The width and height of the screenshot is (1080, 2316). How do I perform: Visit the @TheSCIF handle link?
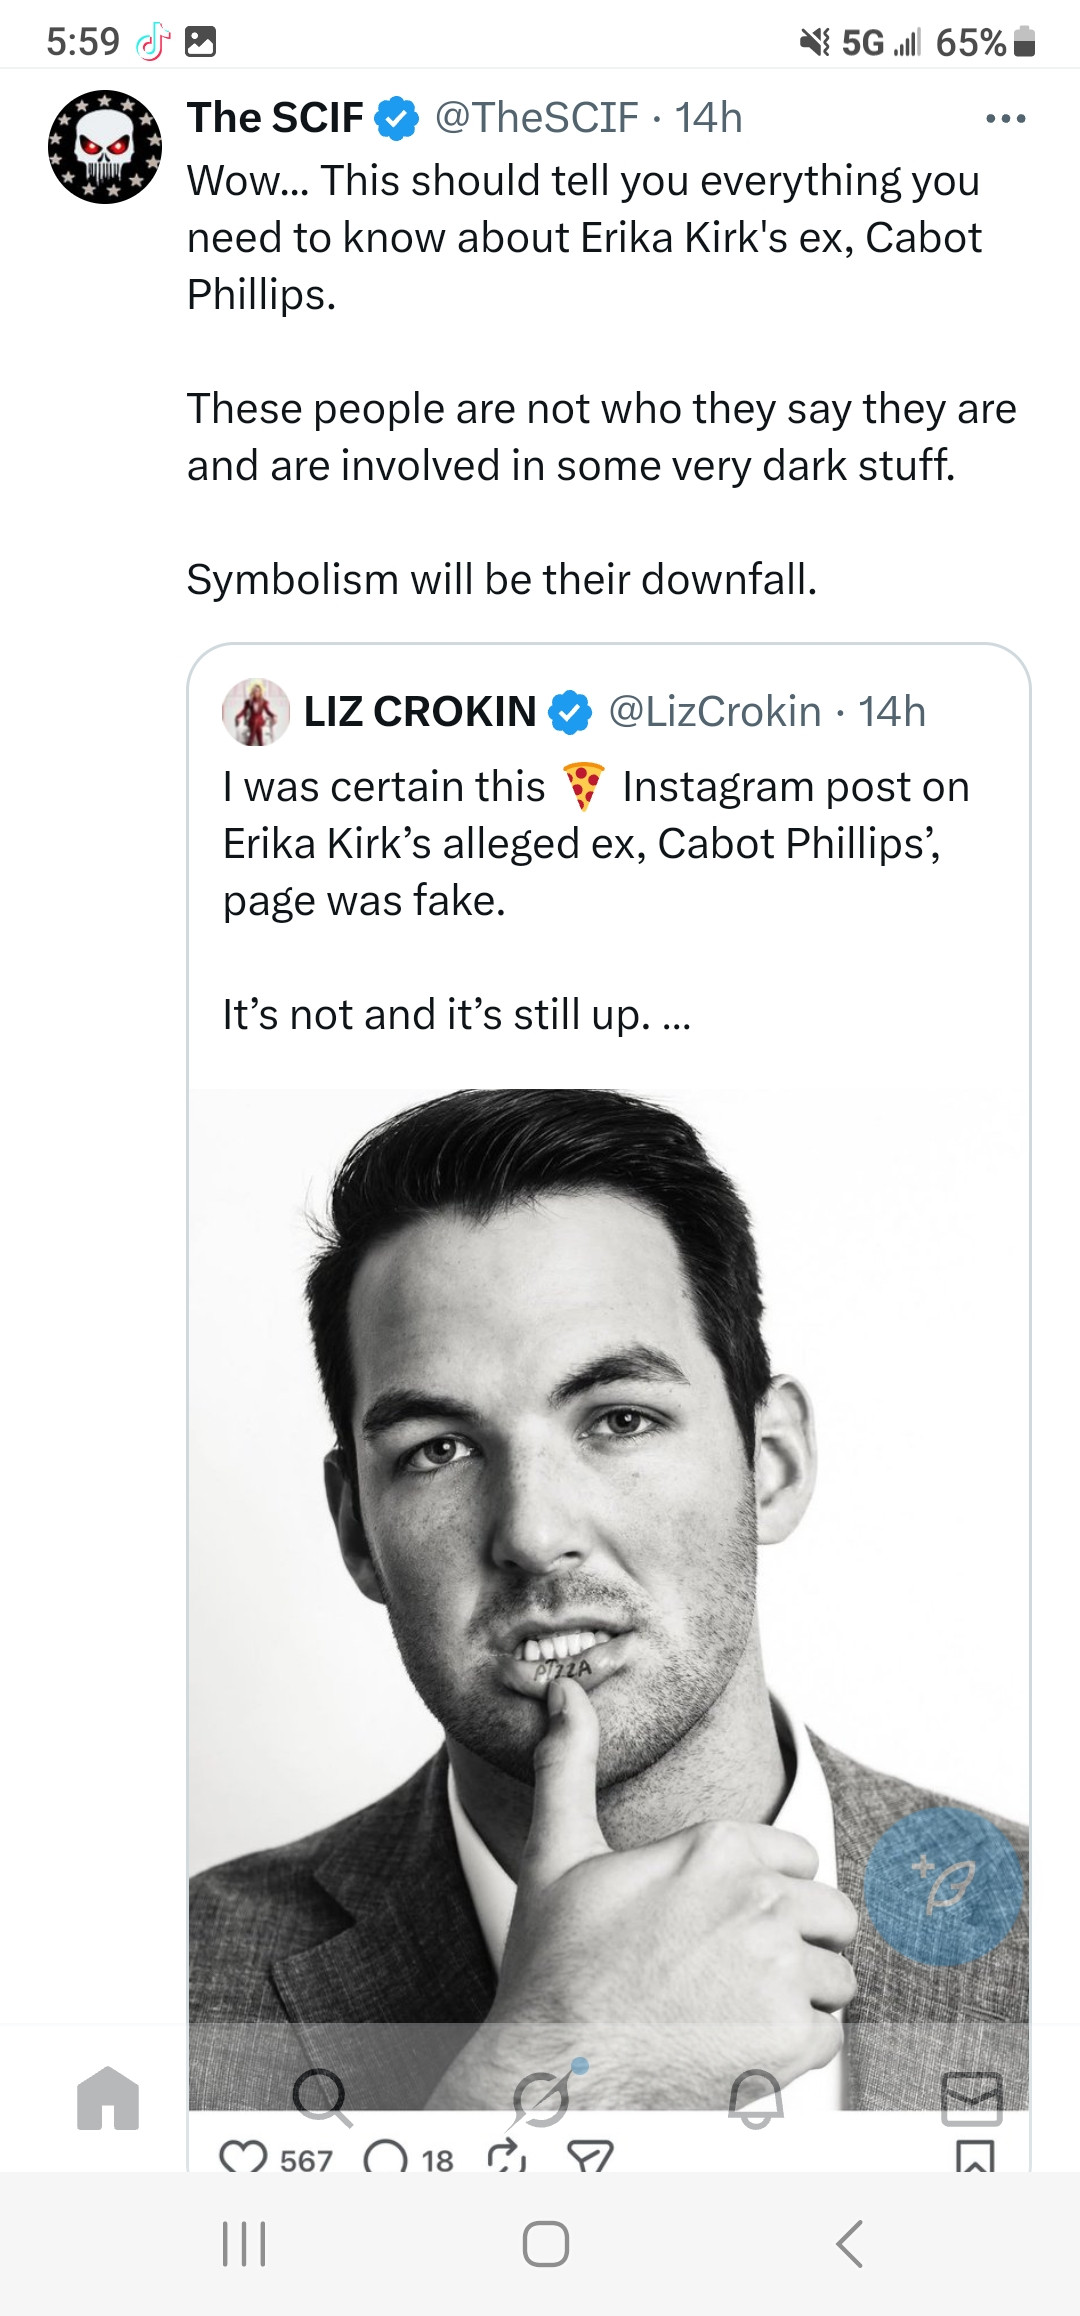[537, 118]
